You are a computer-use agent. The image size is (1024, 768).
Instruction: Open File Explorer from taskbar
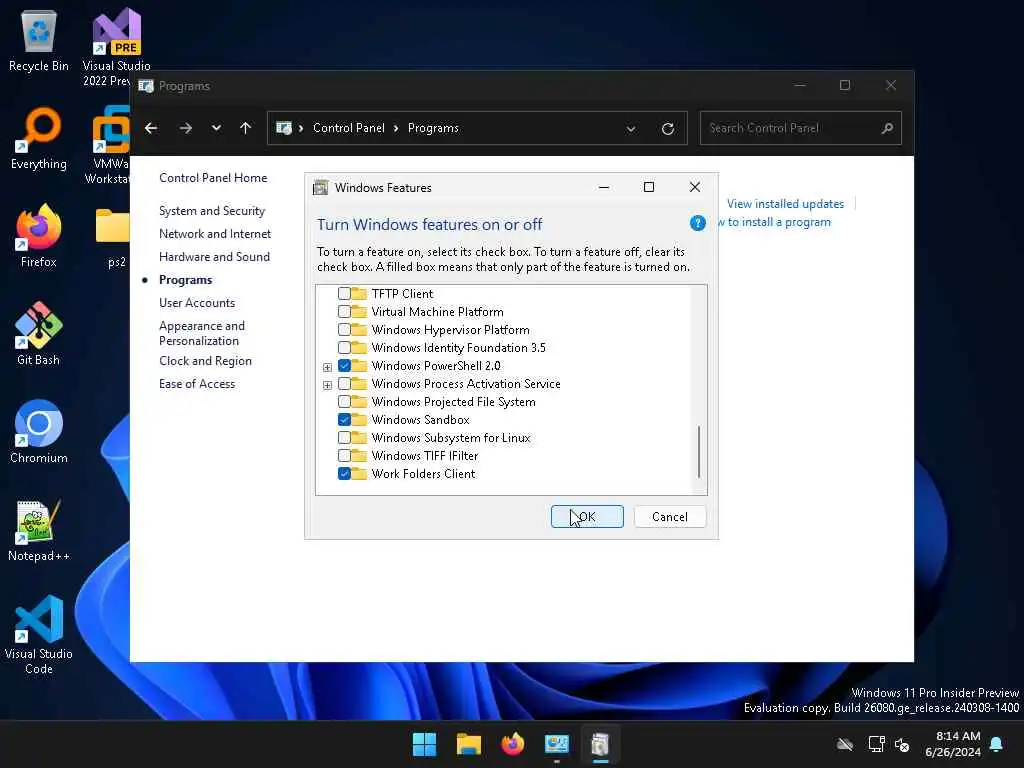[x=468, y=744]
